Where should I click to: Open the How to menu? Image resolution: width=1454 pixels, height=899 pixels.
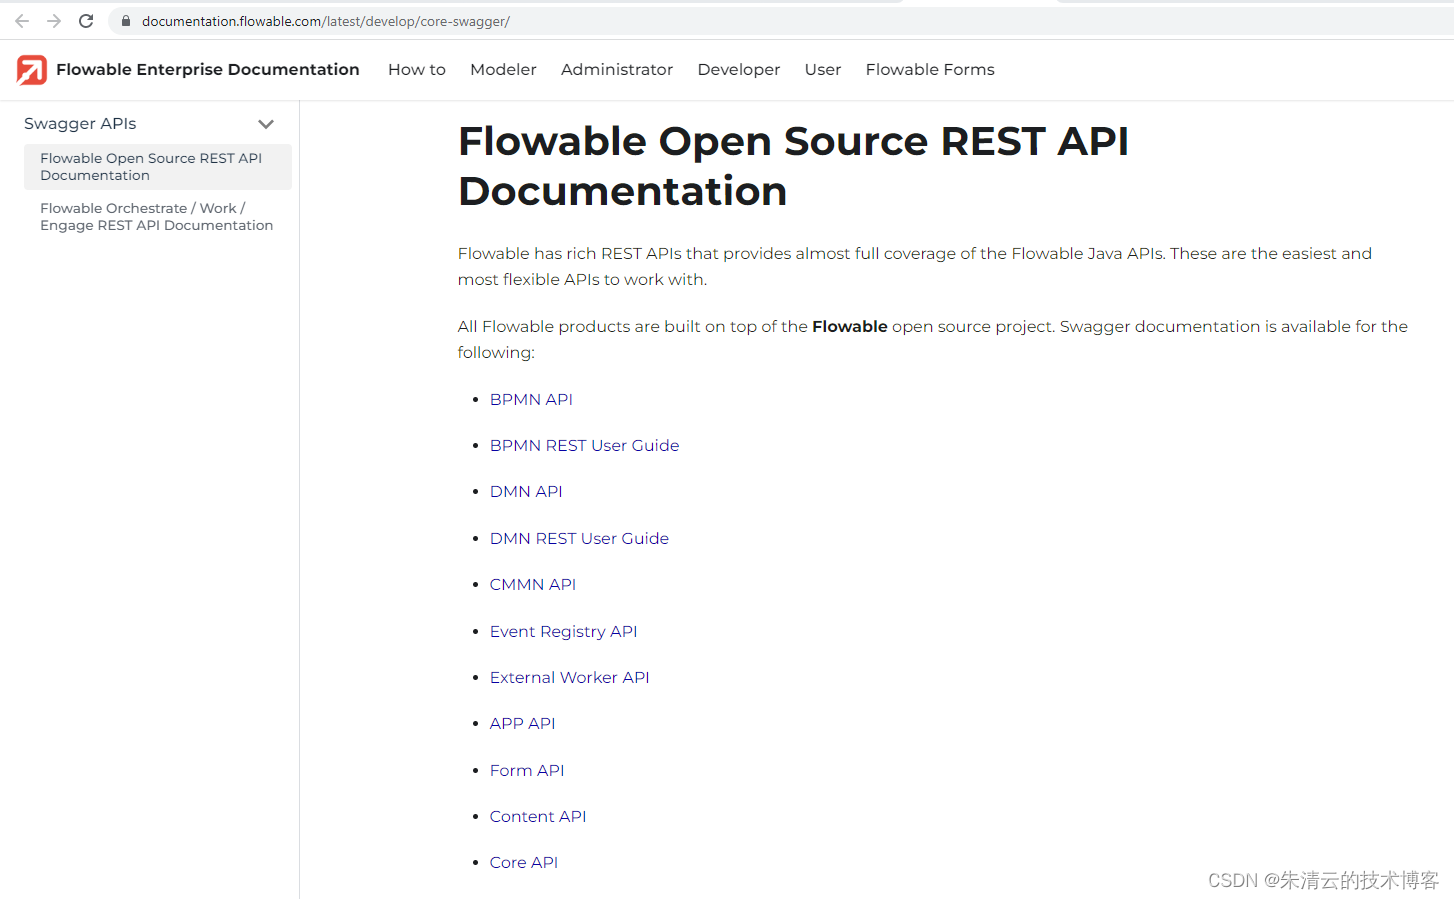click(x=417, y=69)
